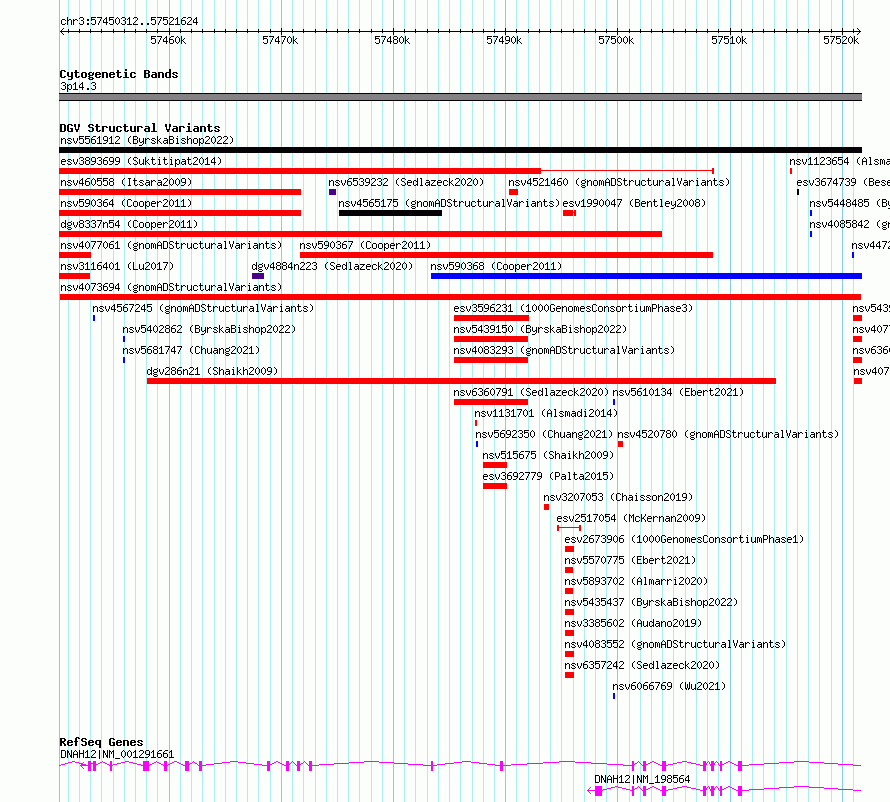Image resolution: width=890 pixels, height=802 pixels.
Task: Click nsv4083552 gnomAD variant label
Action: (x=675, y=644)
